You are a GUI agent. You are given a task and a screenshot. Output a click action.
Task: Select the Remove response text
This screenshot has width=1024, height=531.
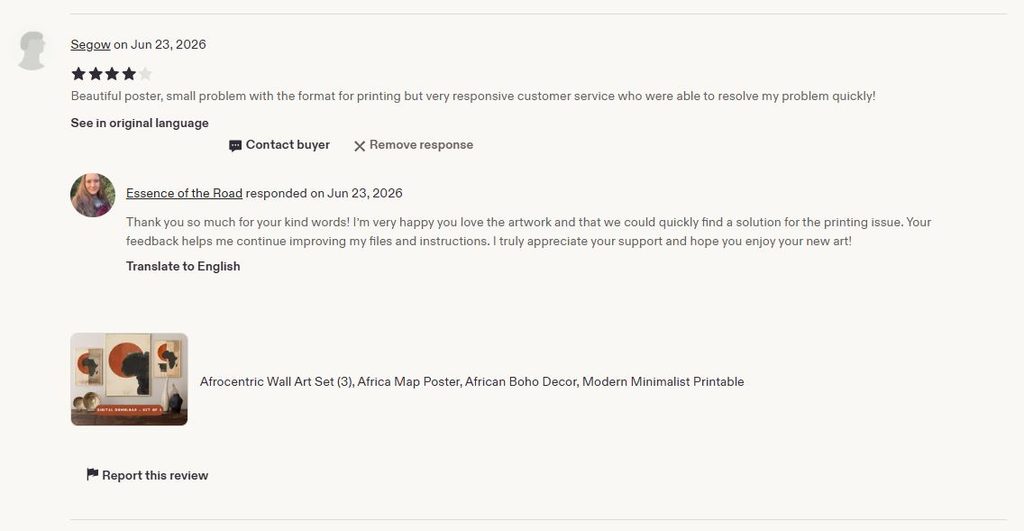click(421, 145)
